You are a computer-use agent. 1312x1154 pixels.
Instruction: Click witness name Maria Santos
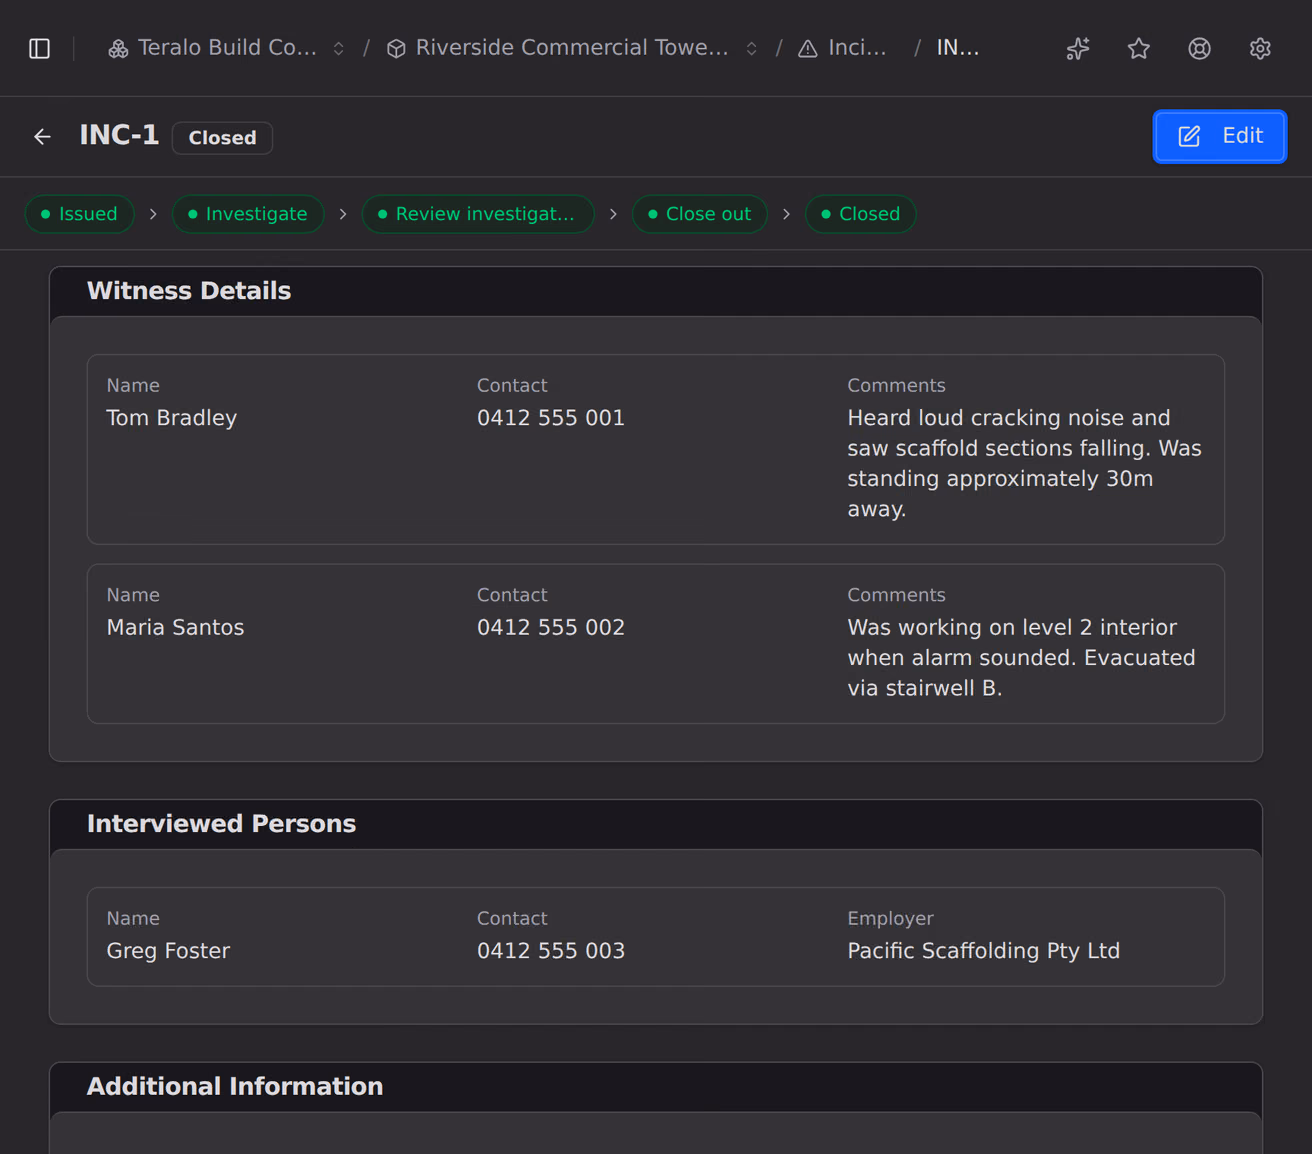[175, 628]
